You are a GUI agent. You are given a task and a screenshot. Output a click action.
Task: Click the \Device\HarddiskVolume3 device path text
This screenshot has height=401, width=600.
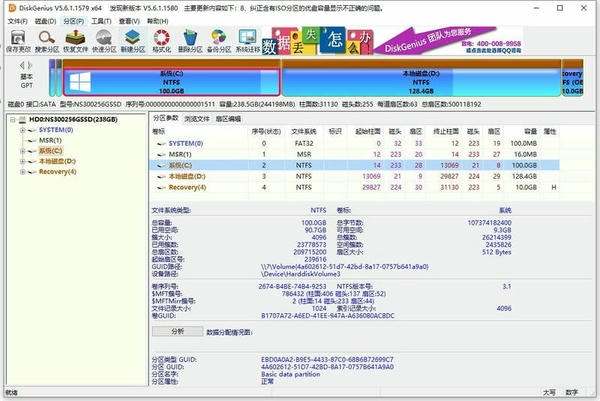(x=300, y=274)
